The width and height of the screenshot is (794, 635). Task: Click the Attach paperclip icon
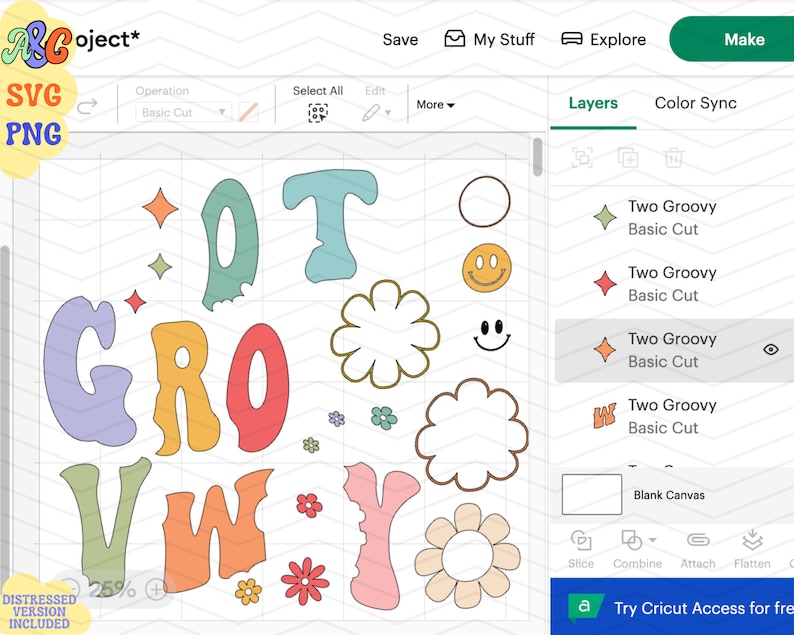[698, 540]
